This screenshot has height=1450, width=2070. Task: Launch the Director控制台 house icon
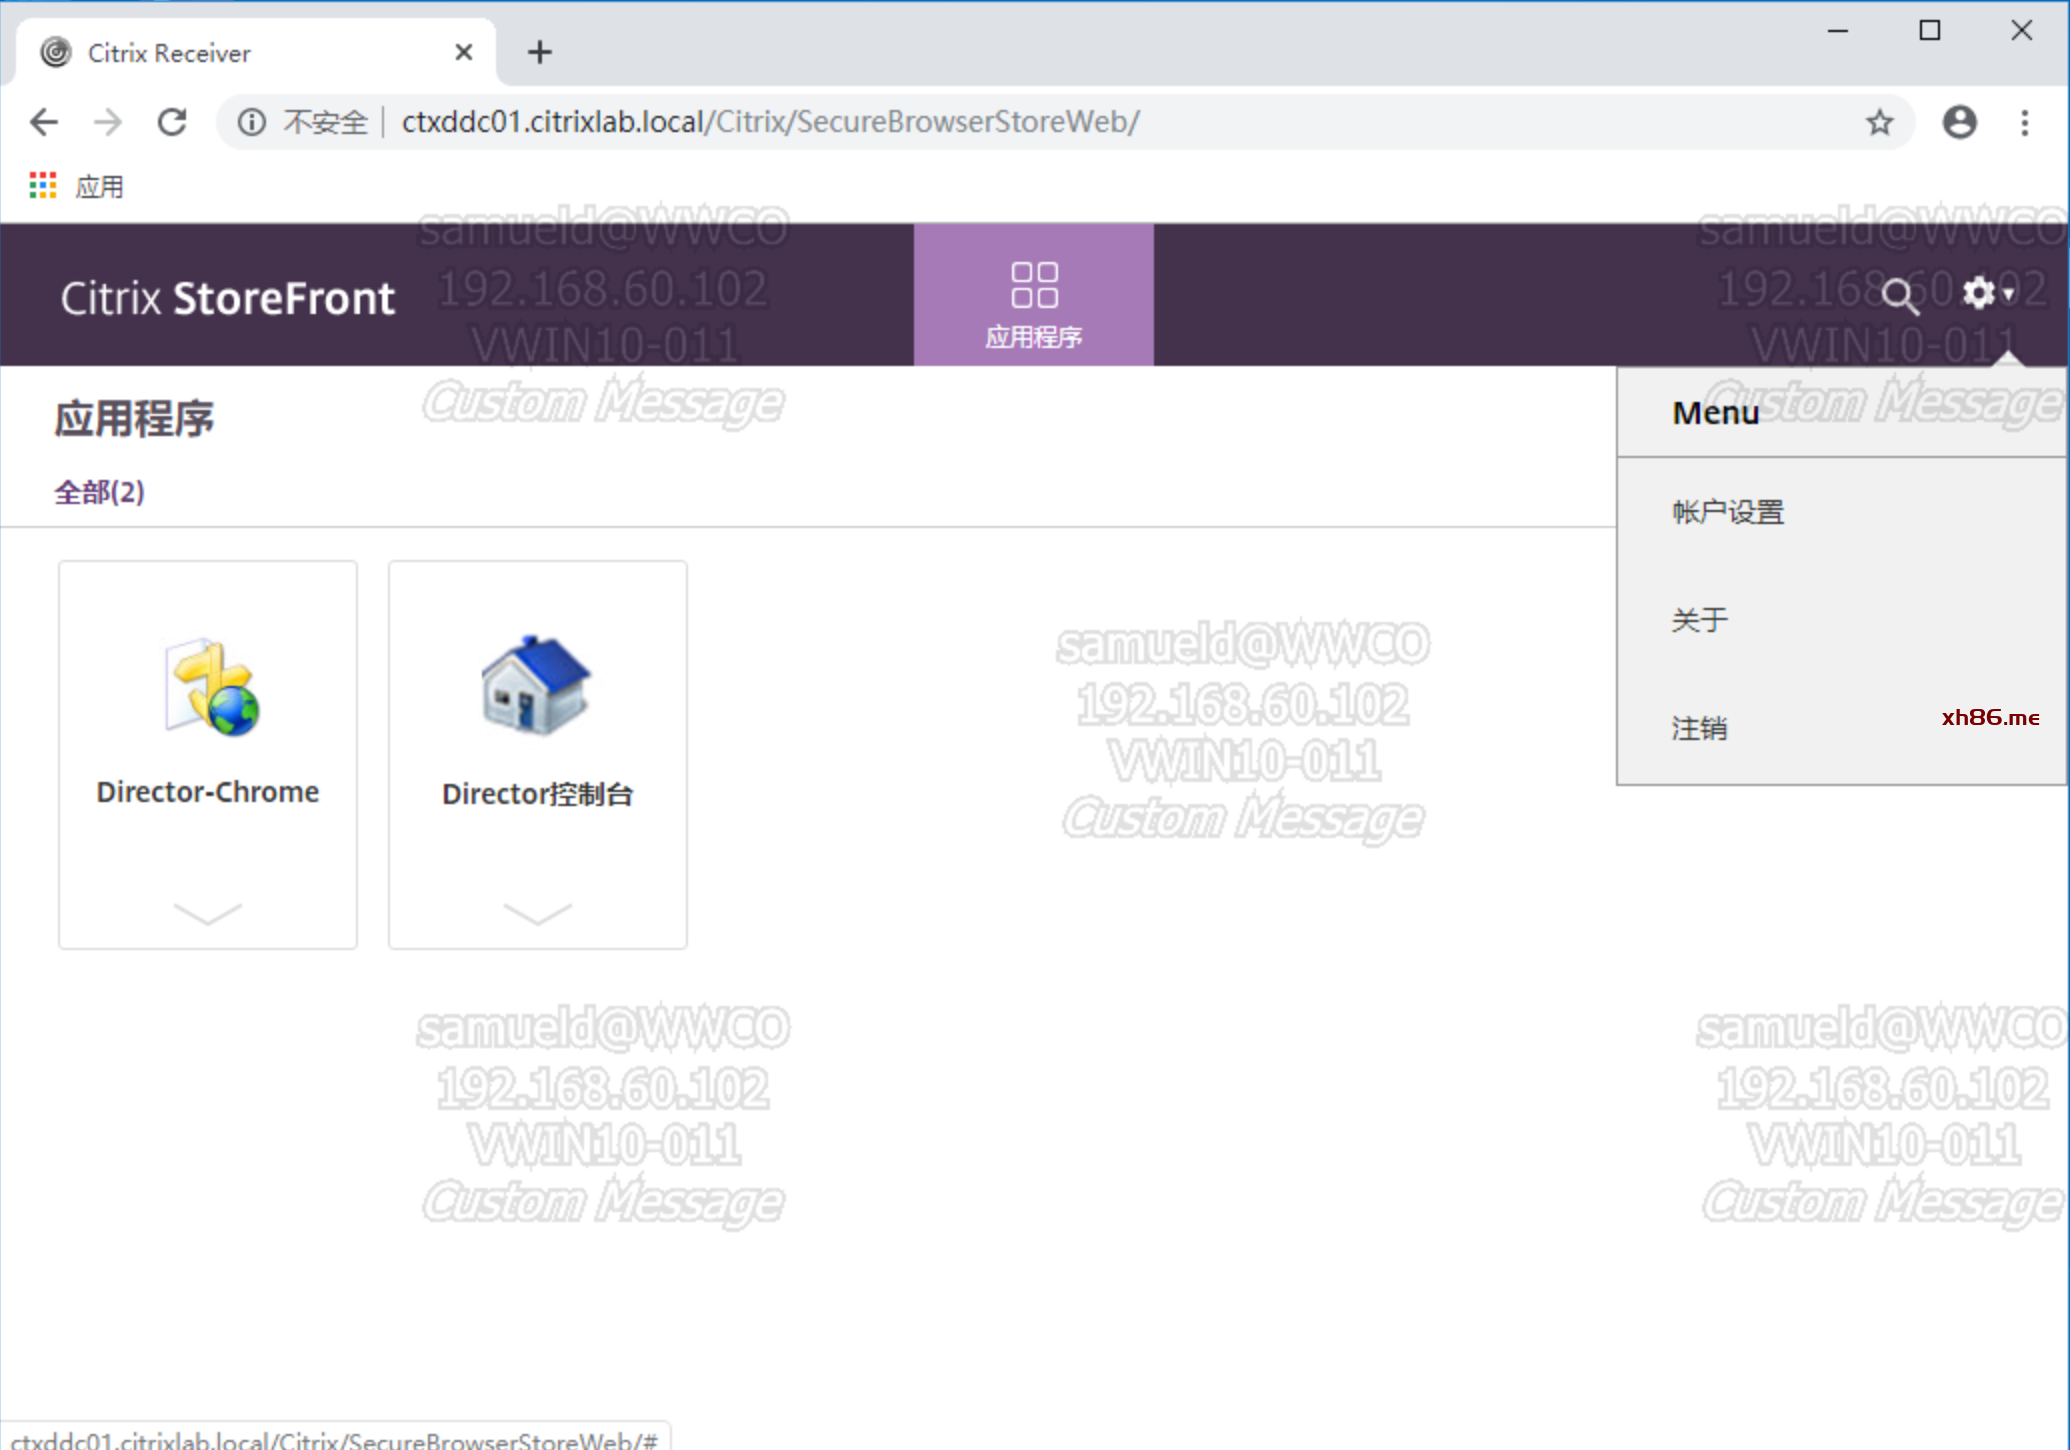(x=536, y=686)
